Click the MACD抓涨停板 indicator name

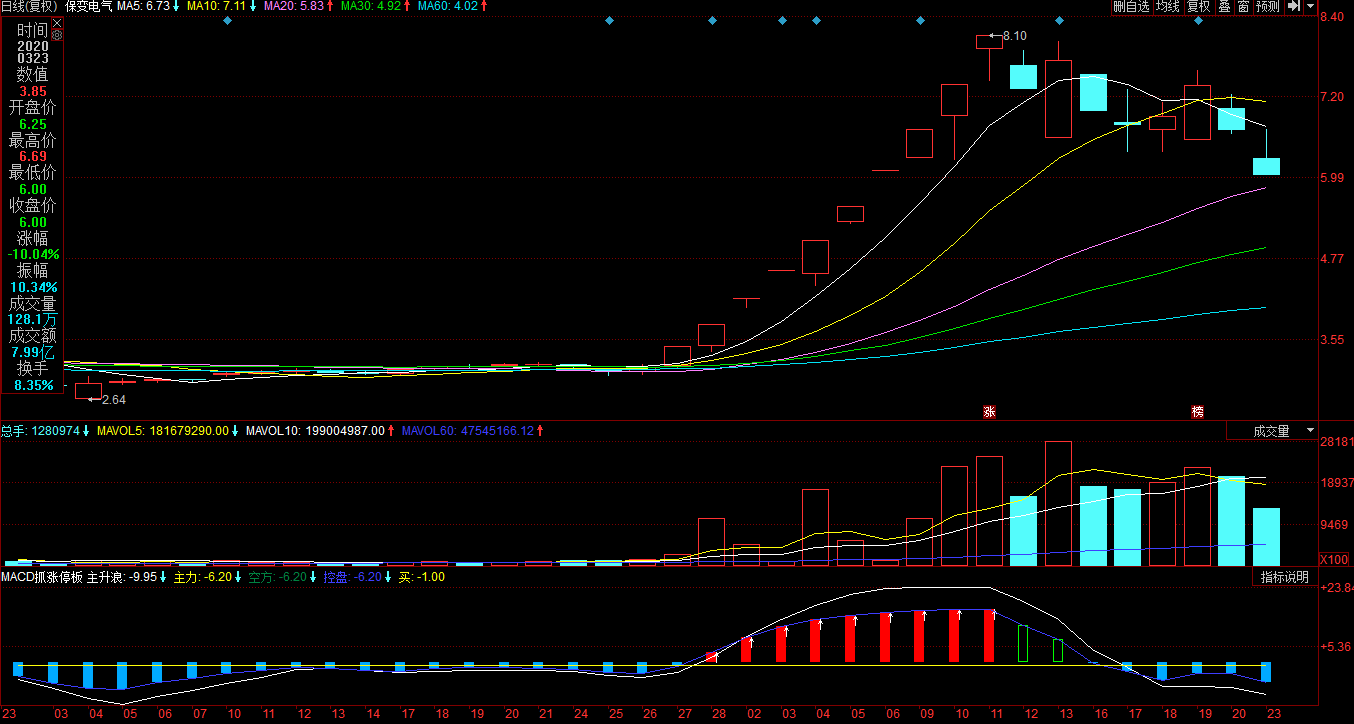41,577
